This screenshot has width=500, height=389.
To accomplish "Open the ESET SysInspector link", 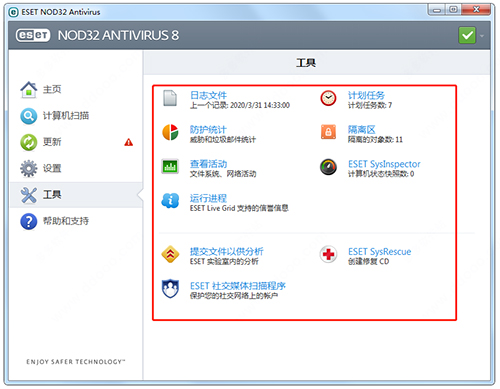I will (384, 164).
